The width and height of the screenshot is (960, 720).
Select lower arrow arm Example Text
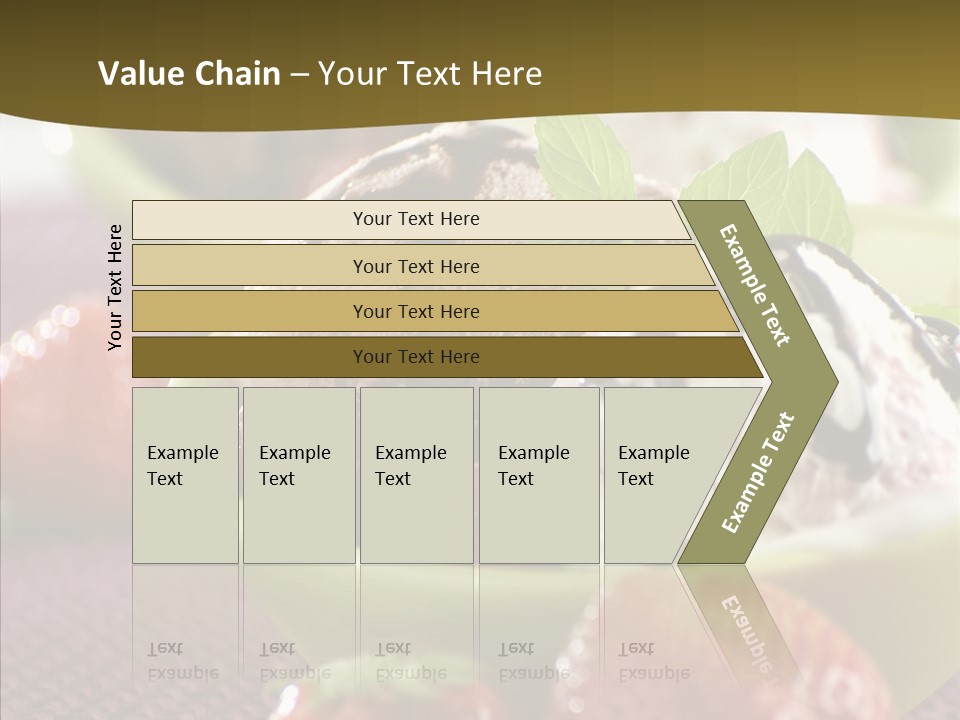point(758,472)
